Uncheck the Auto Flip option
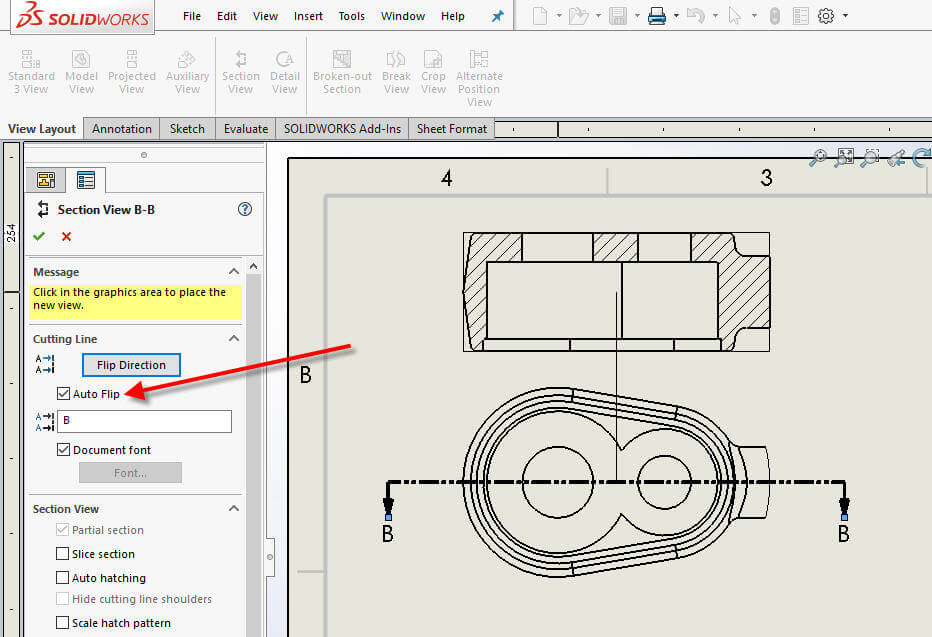This screenshot has height=637, width=932. pyautogui.click(x=64, y=393)
